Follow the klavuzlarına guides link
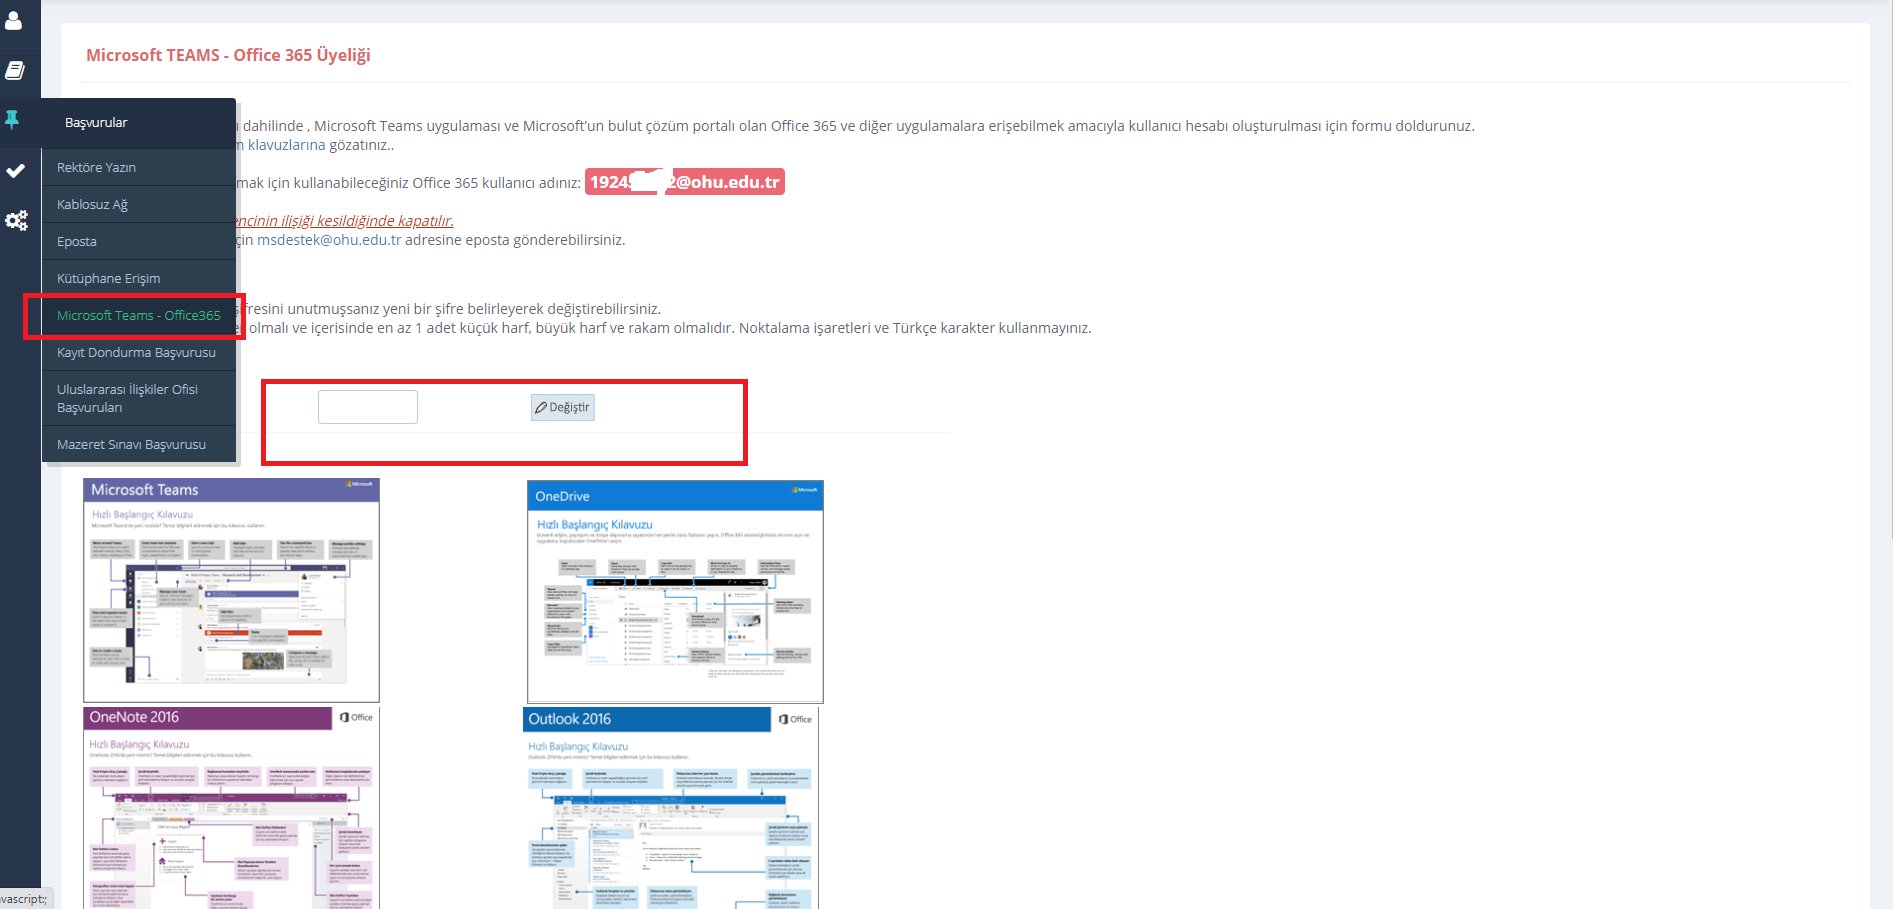Viewport: 1893px width, 909px height. tap(286, 145)
